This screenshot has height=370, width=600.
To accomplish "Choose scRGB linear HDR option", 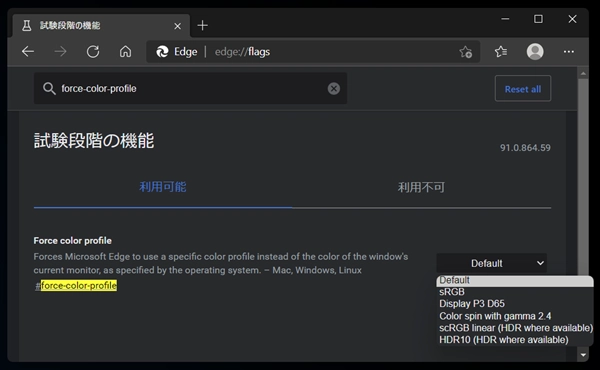I will pyautogui.click(x=515, y=328).
